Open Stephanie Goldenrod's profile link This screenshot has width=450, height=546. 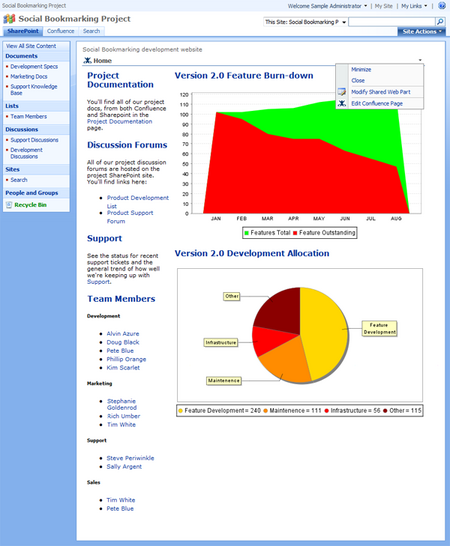[122, 404]
